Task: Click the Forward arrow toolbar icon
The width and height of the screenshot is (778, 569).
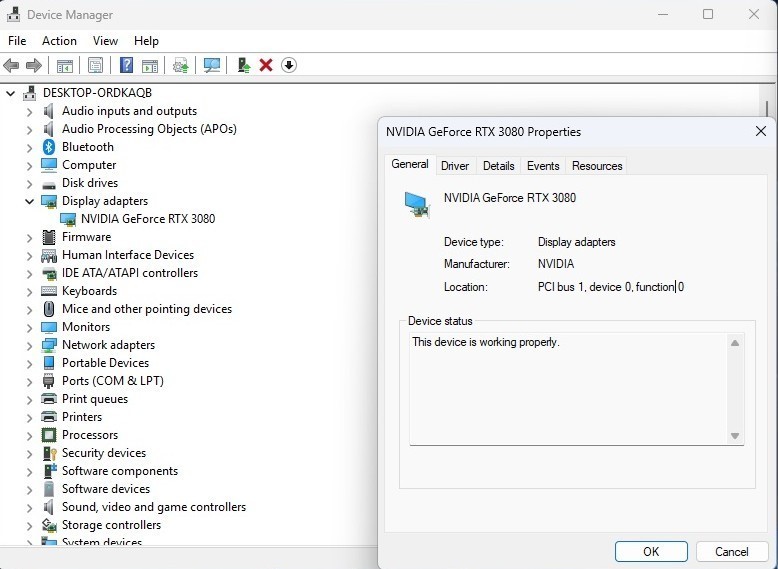Action: 33,65
